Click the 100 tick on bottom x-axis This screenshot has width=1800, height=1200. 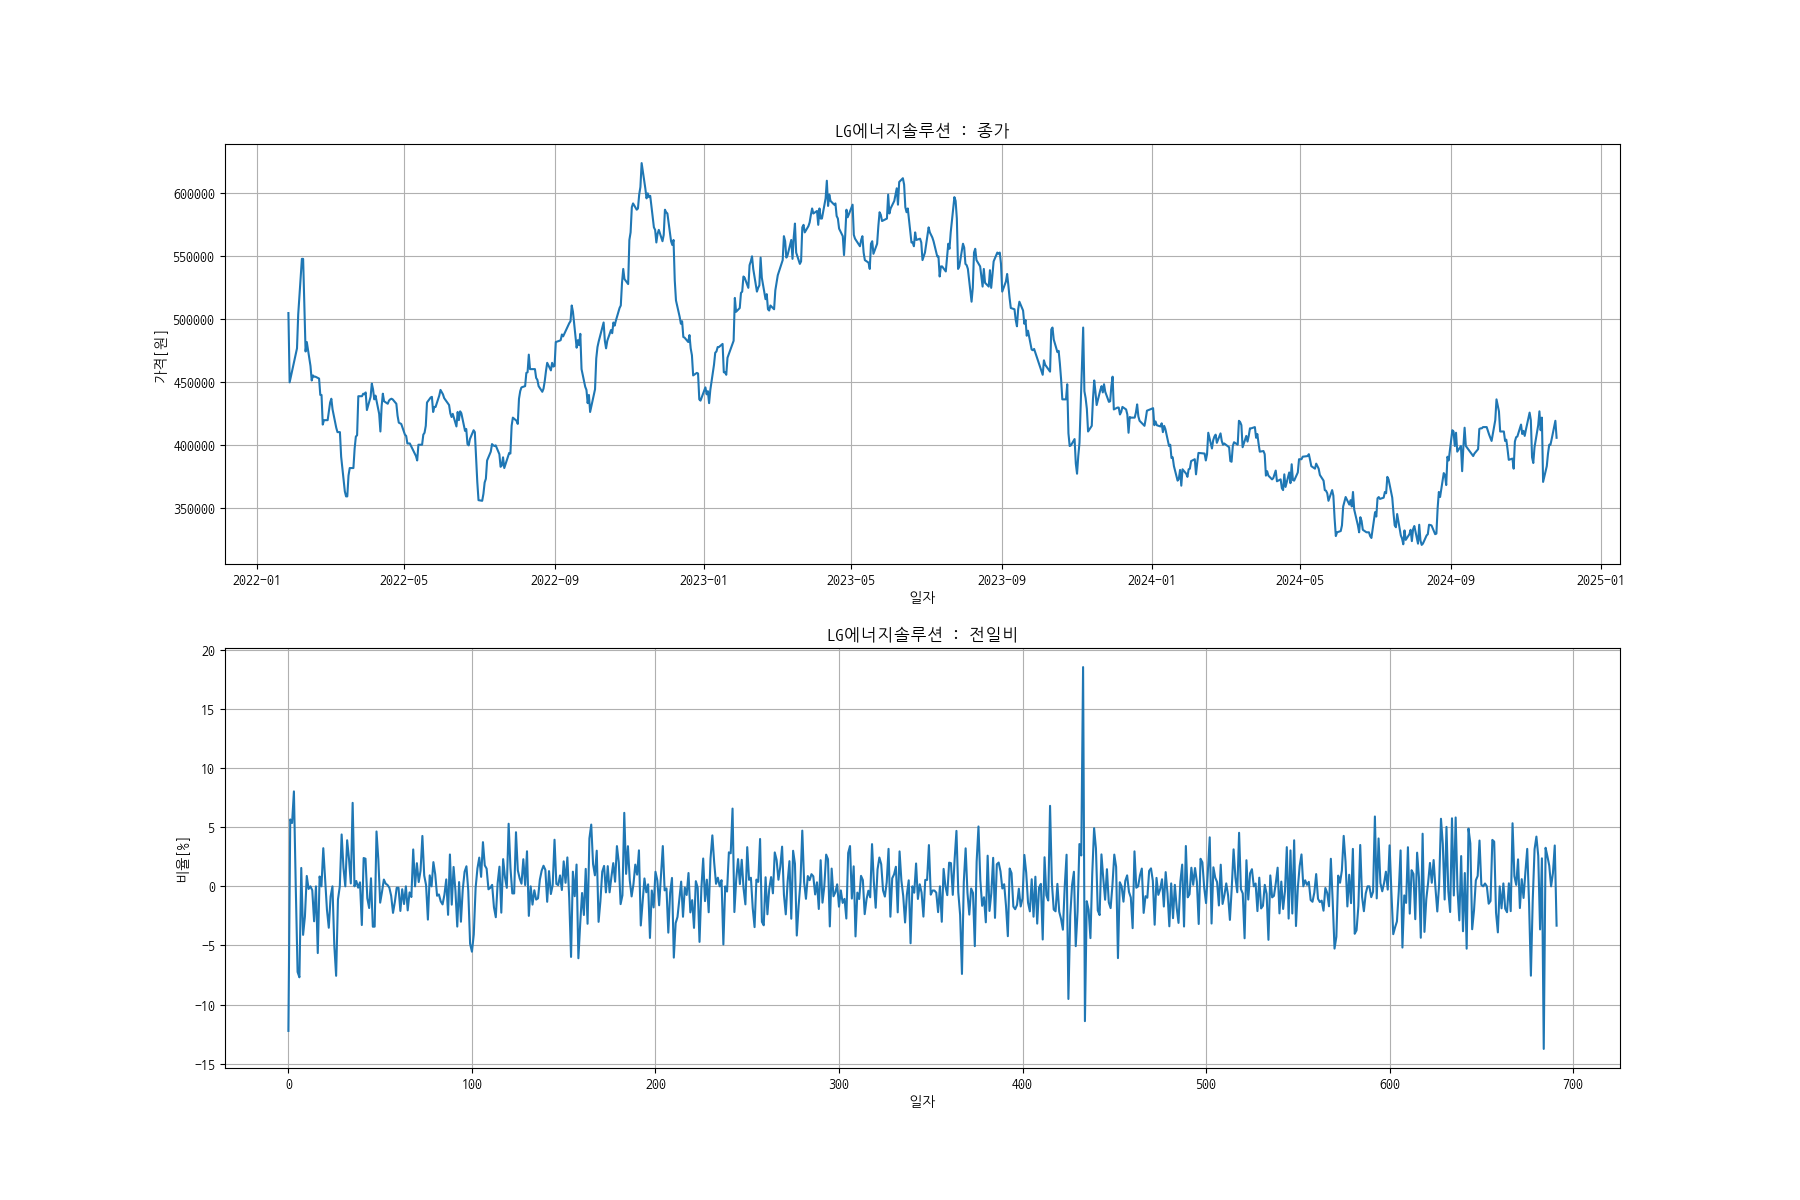click(472, 1084)
